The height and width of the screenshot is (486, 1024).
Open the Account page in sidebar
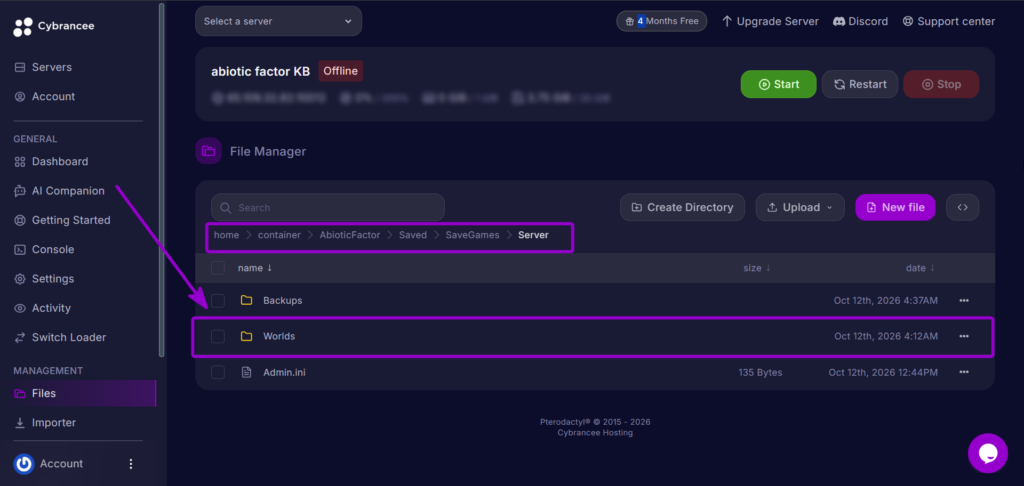pos(53,97)
